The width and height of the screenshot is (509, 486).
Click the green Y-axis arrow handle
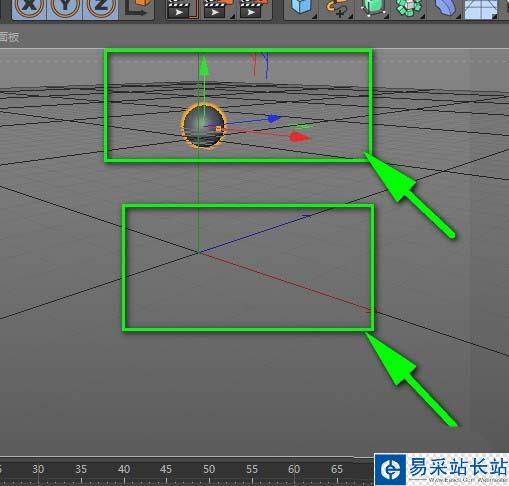(x=203, y=66)
